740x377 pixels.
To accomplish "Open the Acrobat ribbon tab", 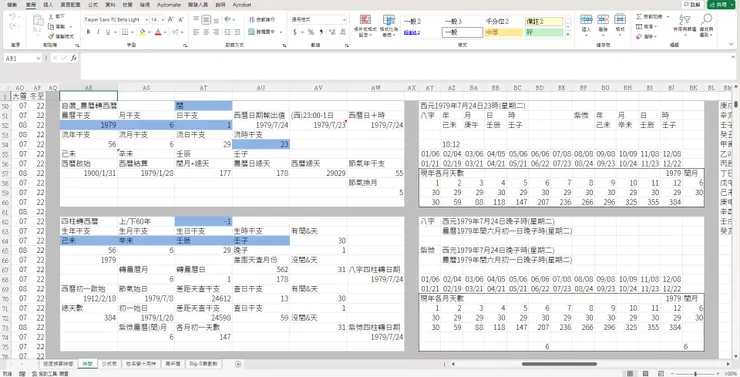I will coord(242,5).
